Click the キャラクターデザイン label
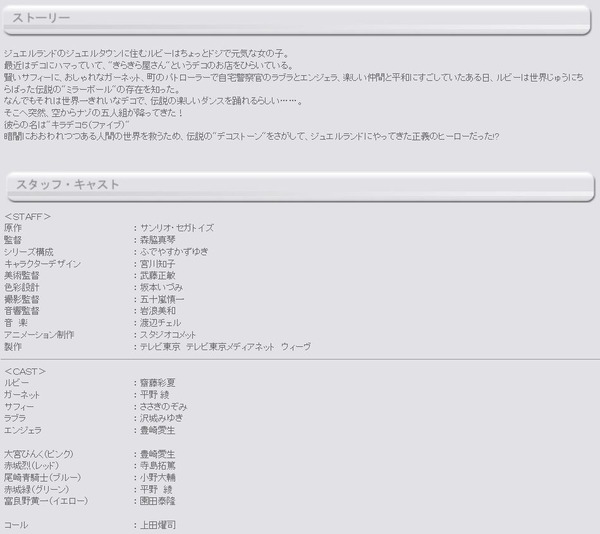 [x=42, y=264]
